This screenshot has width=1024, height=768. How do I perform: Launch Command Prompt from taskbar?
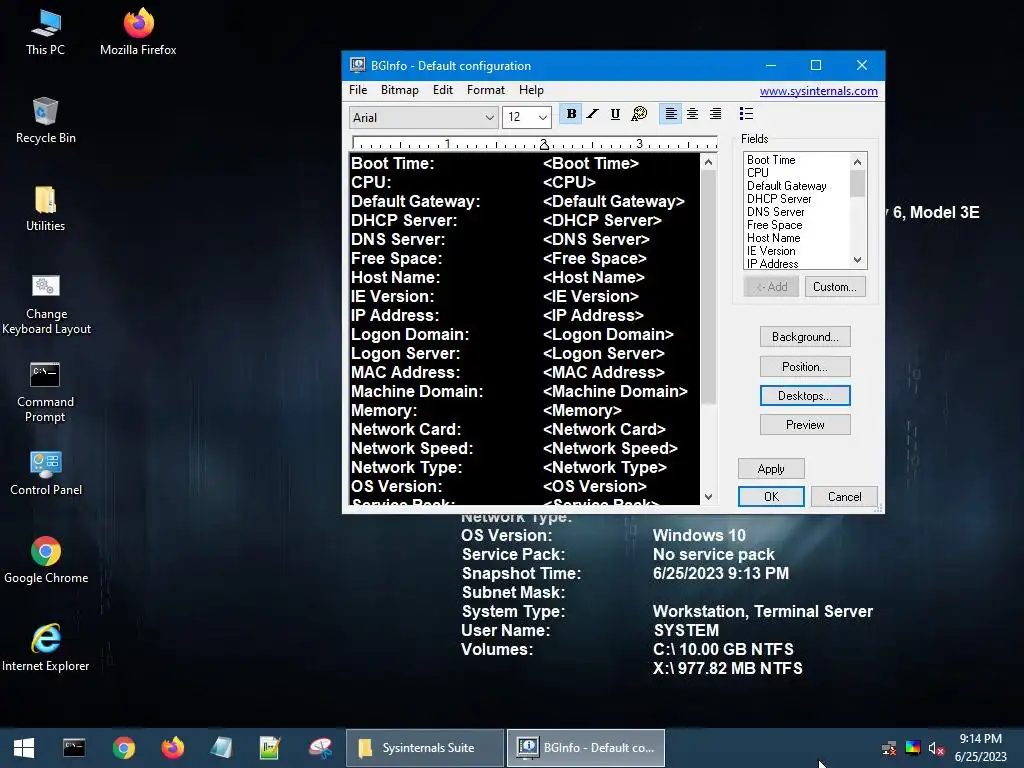click(74, 748)
